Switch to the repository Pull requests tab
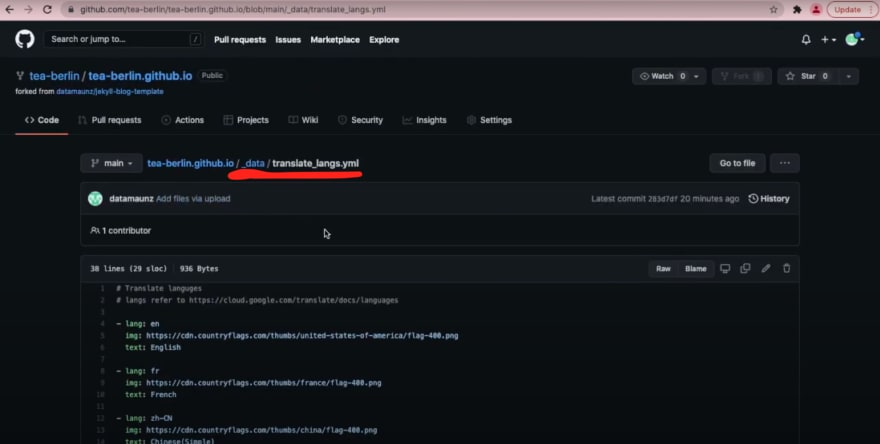The height and width of the screenshot is (444, 880). pyautogui.click(x=110, y=120)
